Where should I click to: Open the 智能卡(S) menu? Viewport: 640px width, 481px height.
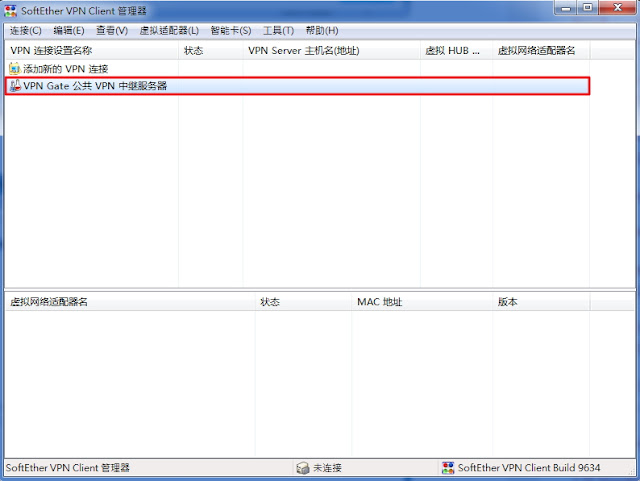coord(231,31)
